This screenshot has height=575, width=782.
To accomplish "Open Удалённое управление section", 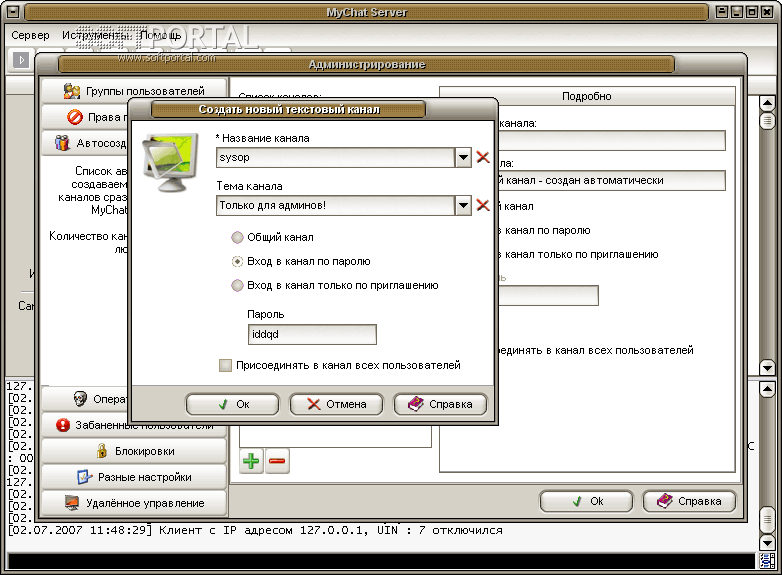I will (134, 503).
